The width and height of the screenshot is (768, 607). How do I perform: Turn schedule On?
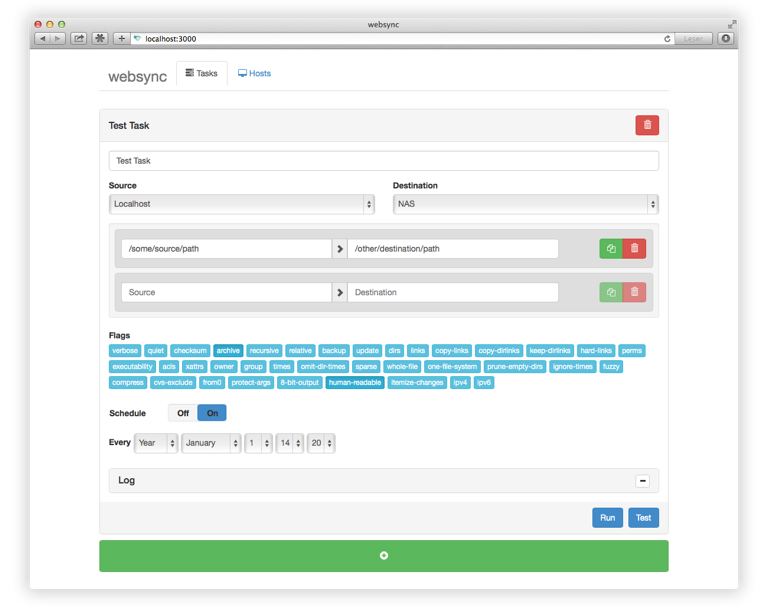point(212,413)
